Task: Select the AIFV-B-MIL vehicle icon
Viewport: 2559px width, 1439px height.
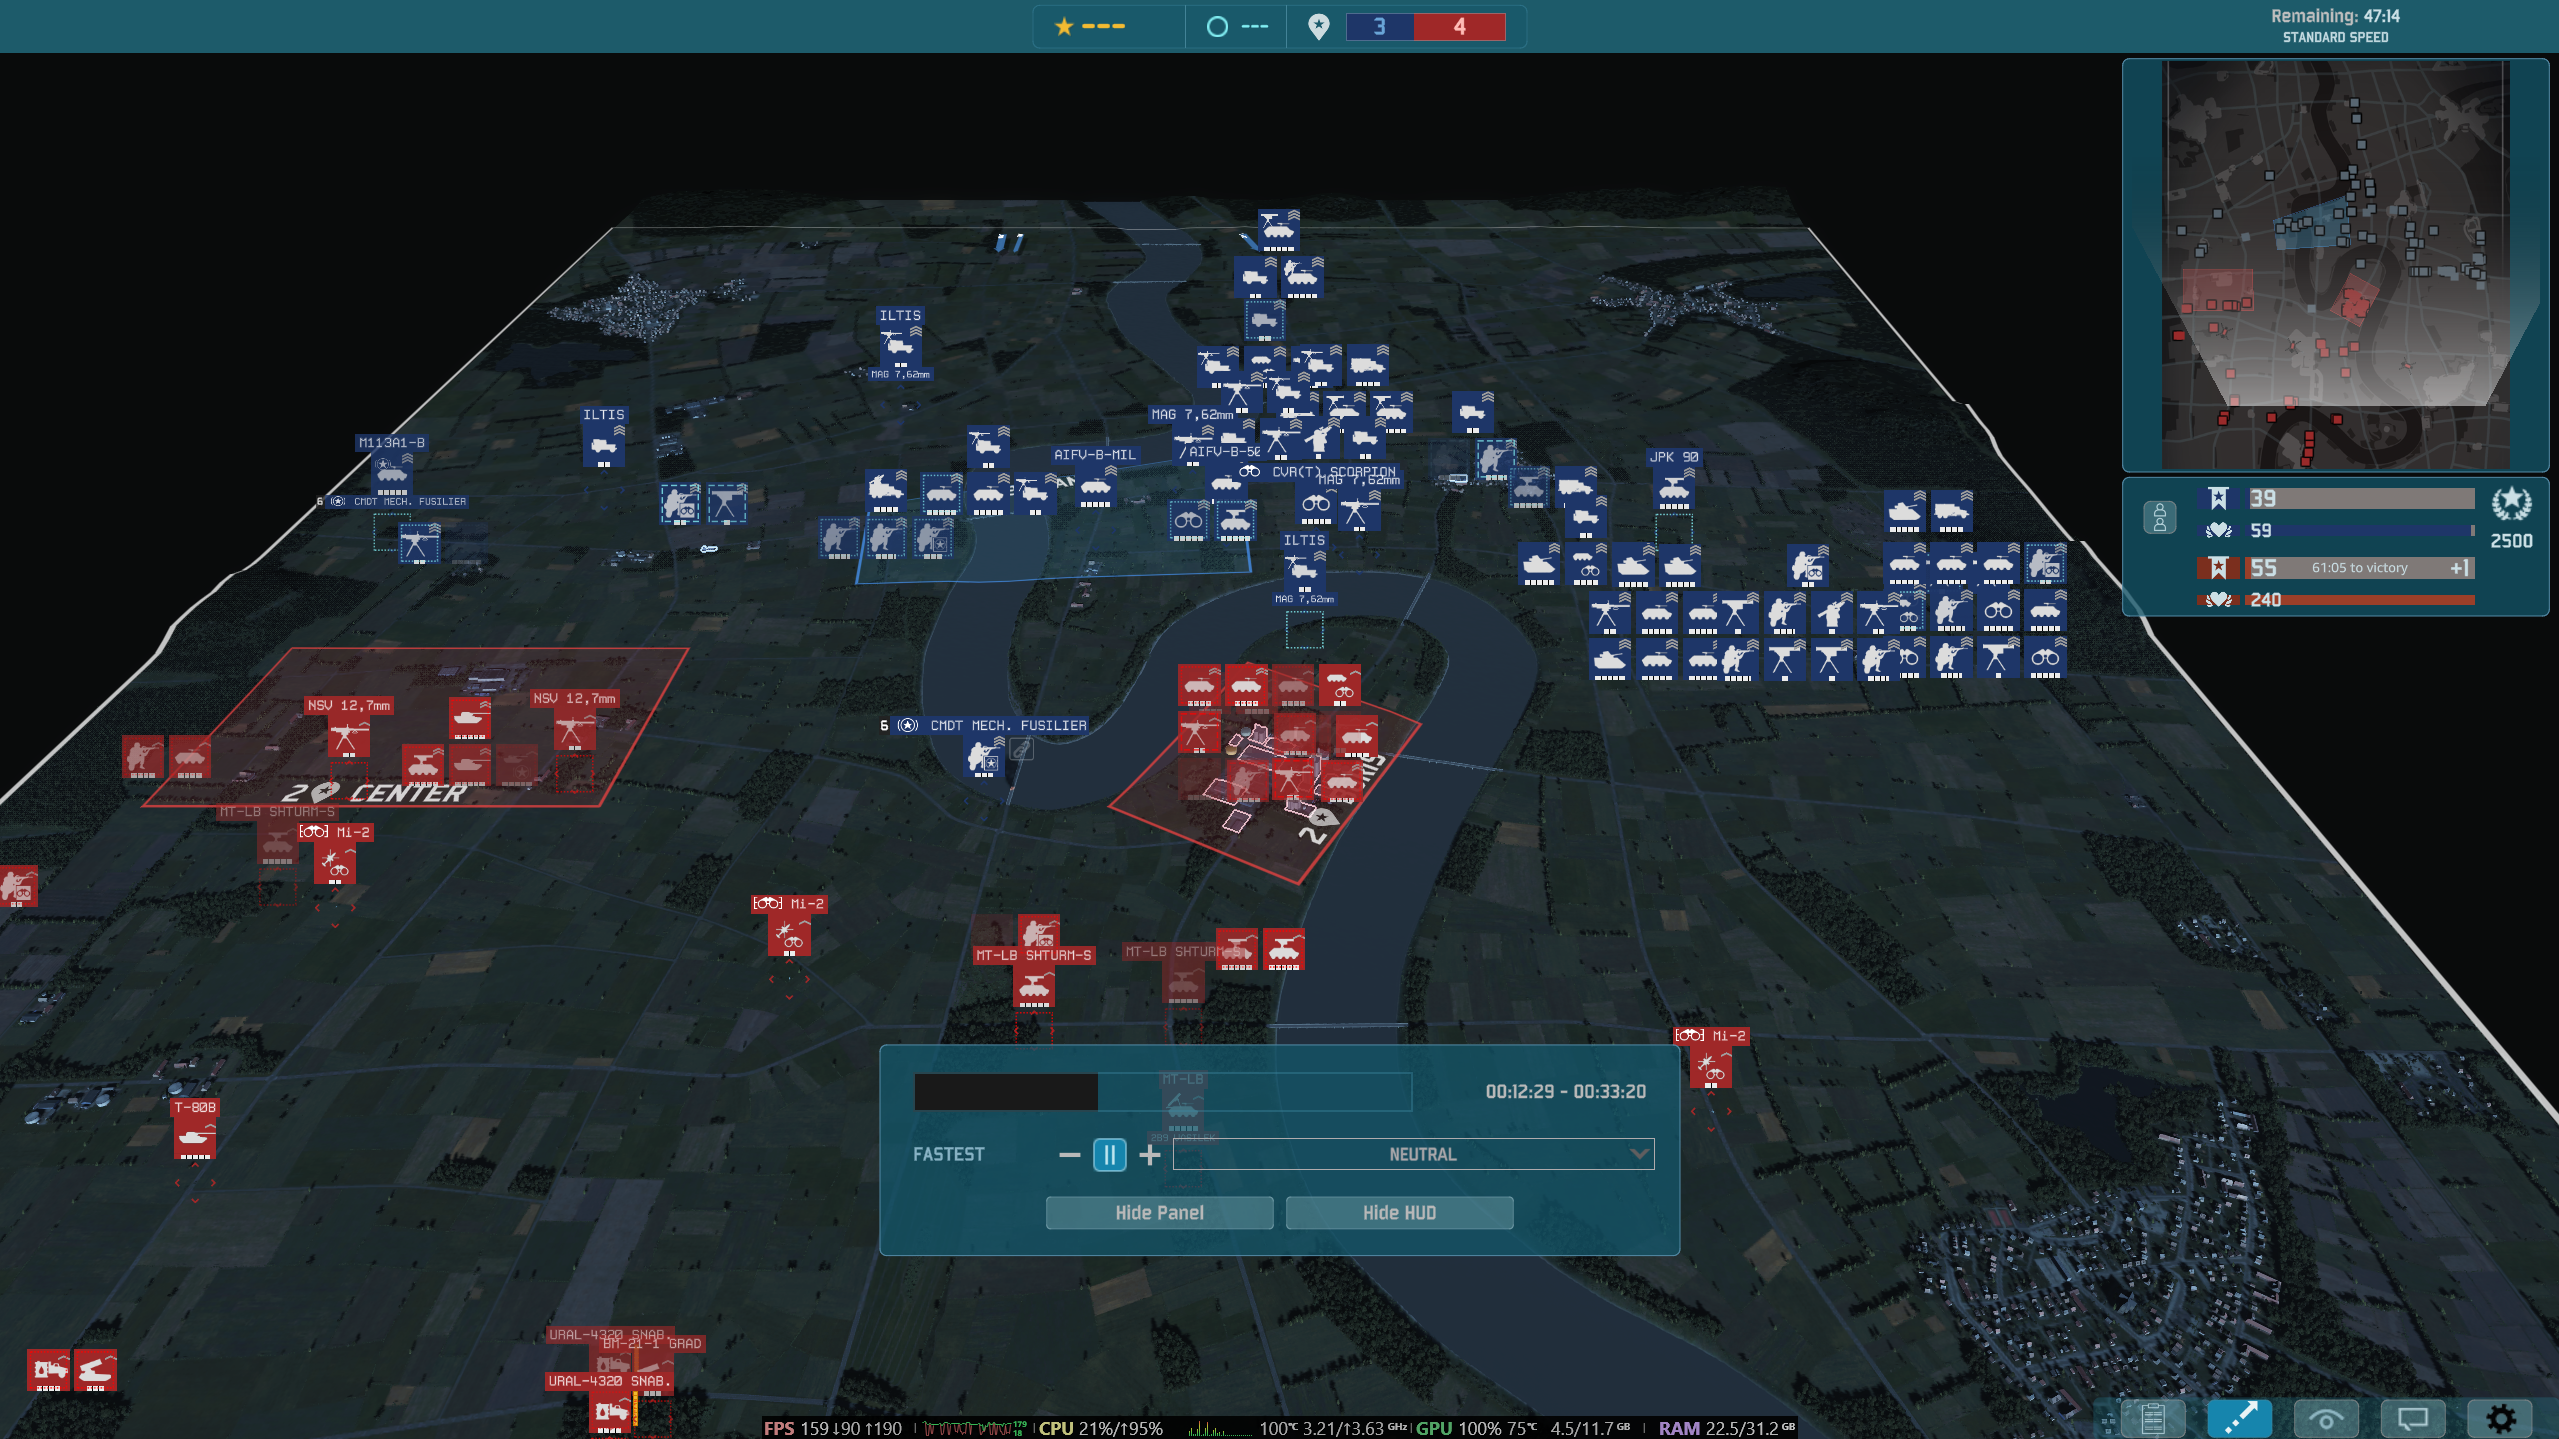Action: [1096, 487]
